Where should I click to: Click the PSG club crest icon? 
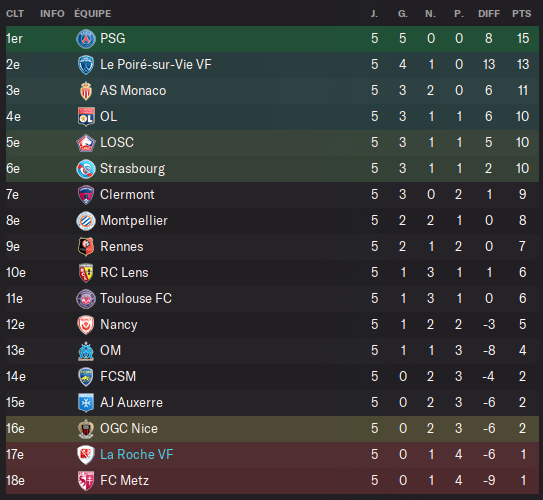(86, 39)
